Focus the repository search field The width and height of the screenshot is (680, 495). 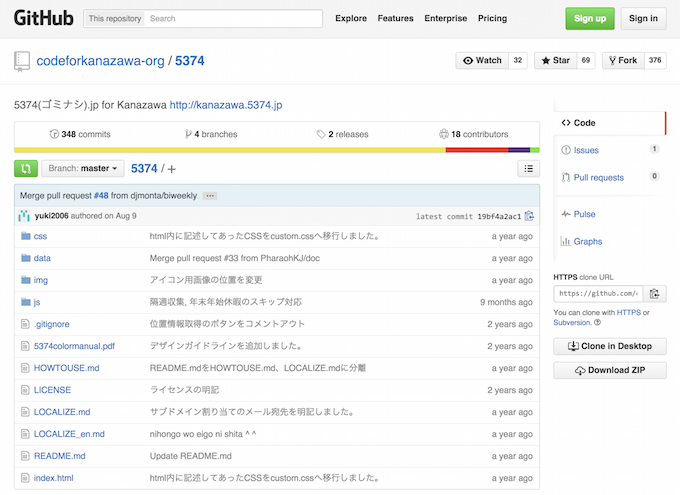click(x=233, y=19)
